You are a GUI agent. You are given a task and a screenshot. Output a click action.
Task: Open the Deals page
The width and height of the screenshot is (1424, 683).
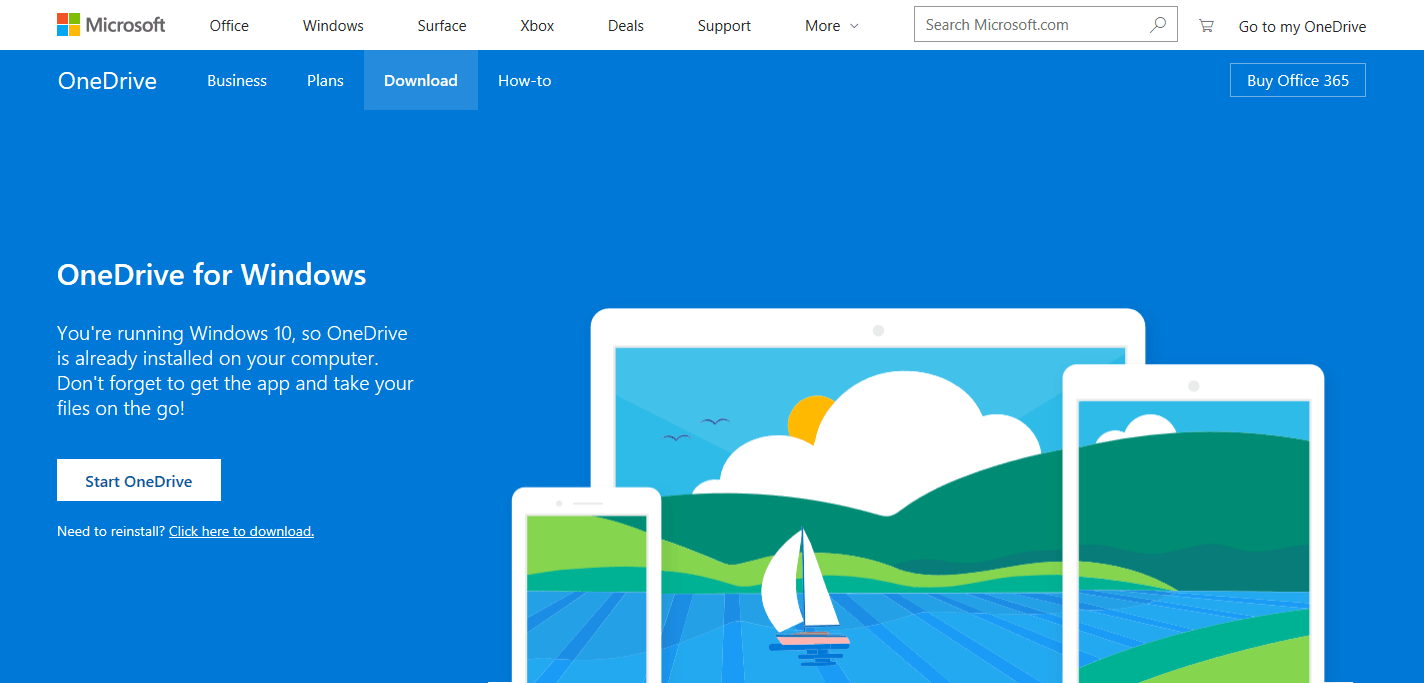tap(625, 25)
